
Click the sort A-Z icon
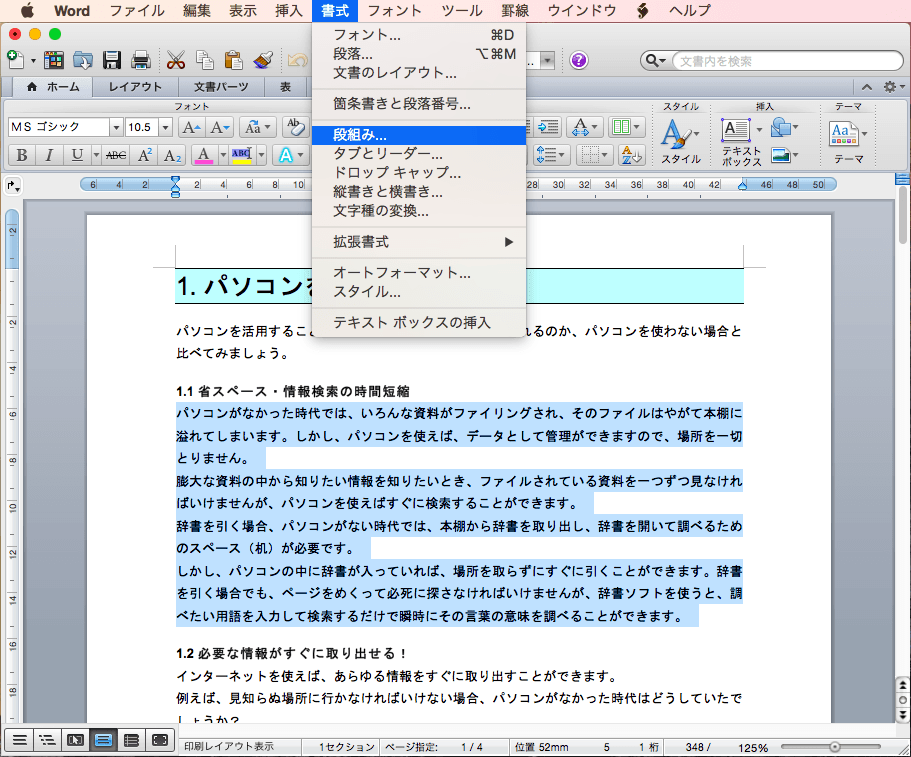click(x=631, y=155)
